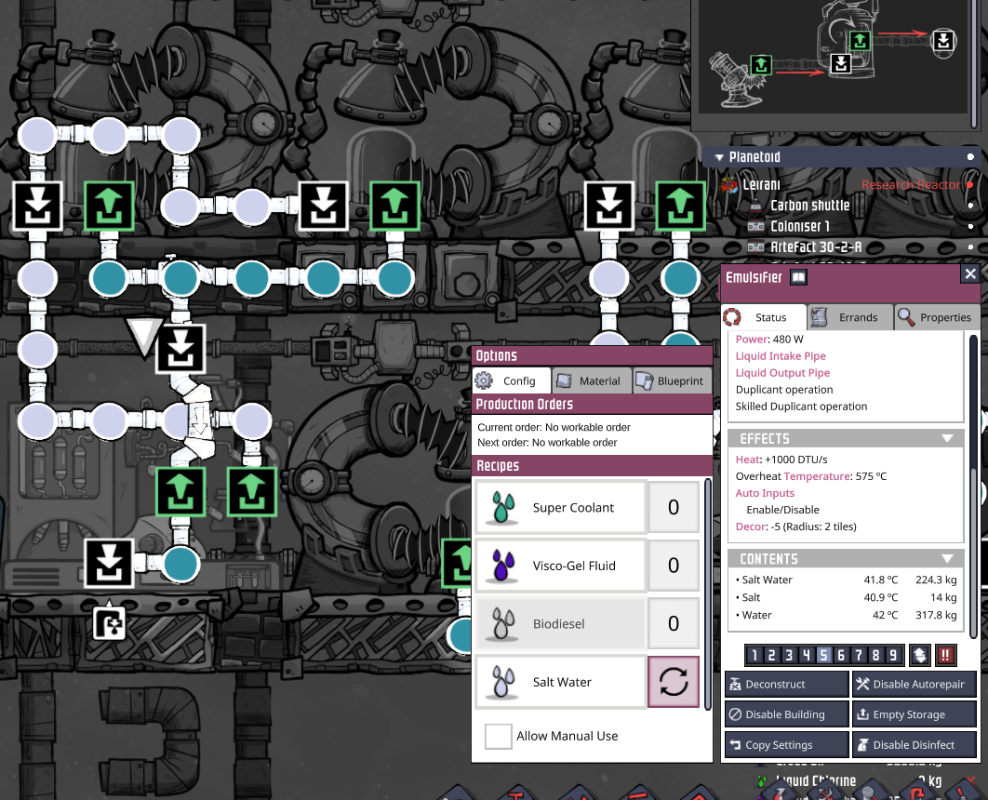The height and width of the screenshot is (800, 988).
Task: Open the Blueprint tab
Action: point(672,380)
